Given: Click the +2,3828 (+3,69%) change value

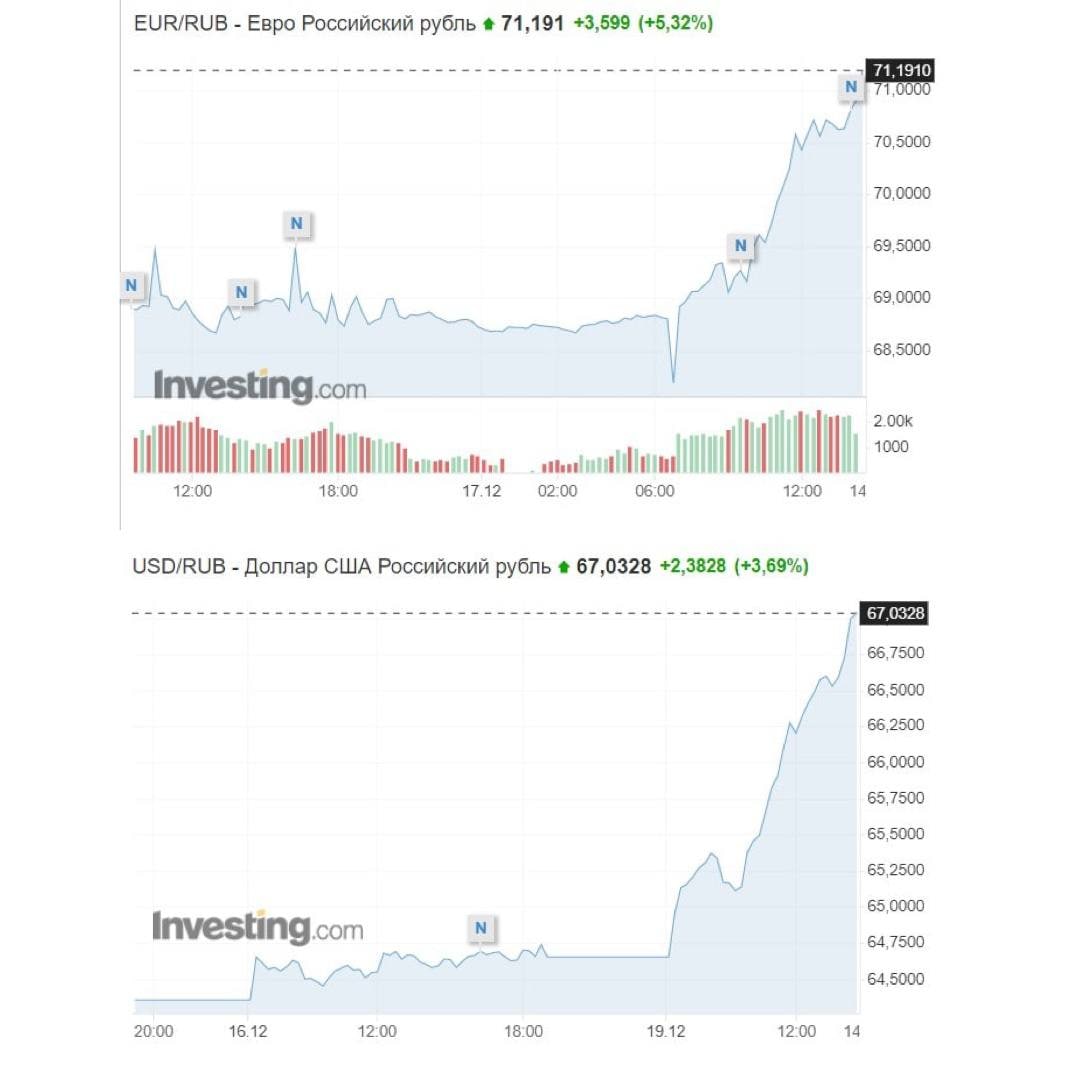Looking at the screenshot, I should coord(734,566).
